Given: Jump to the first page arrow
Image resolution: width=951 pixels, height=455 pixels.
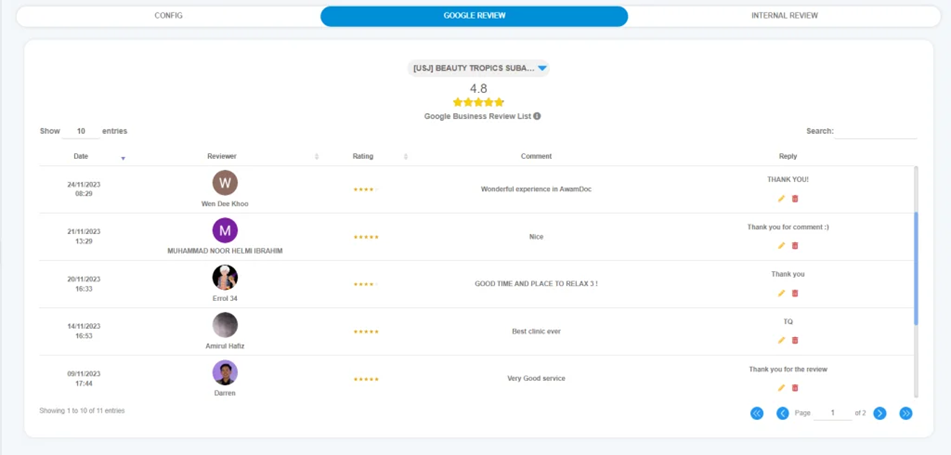Looking at the screenshot, I should [757, 413].
